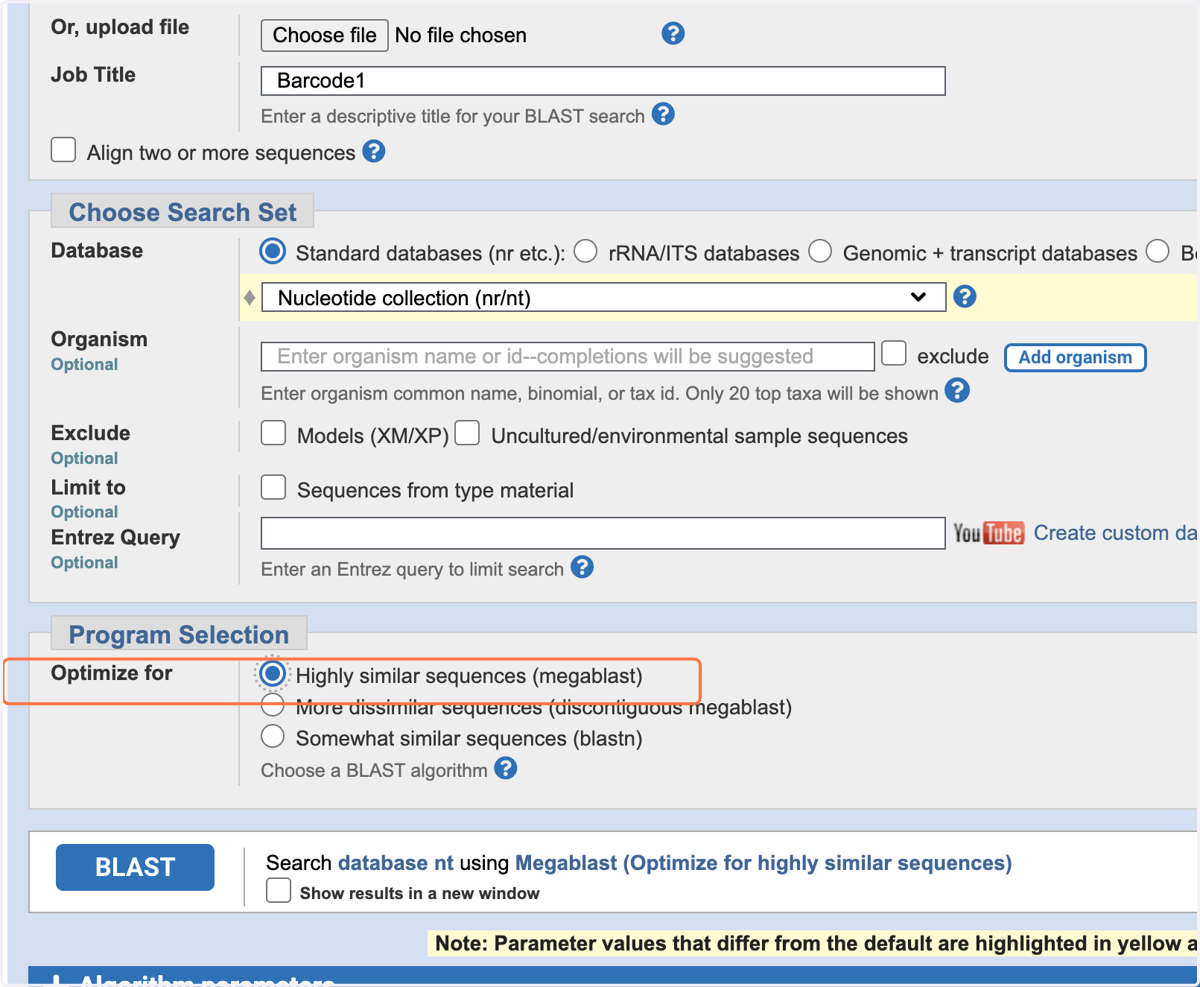This screenshot has width=1200, height=987.
Task: Select Somewhat similar sequences (blastn) option
Action: point(272,737)
